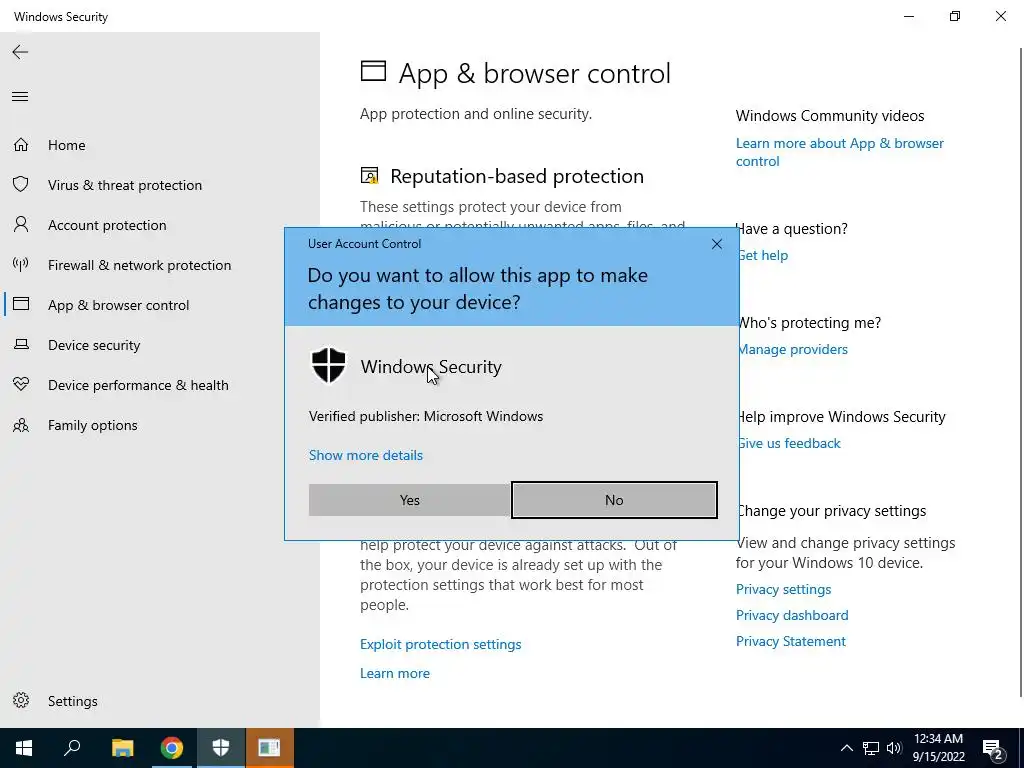Open Manage providers link
This screenshot has height=768, width=1024.
[x=792, y=349]
